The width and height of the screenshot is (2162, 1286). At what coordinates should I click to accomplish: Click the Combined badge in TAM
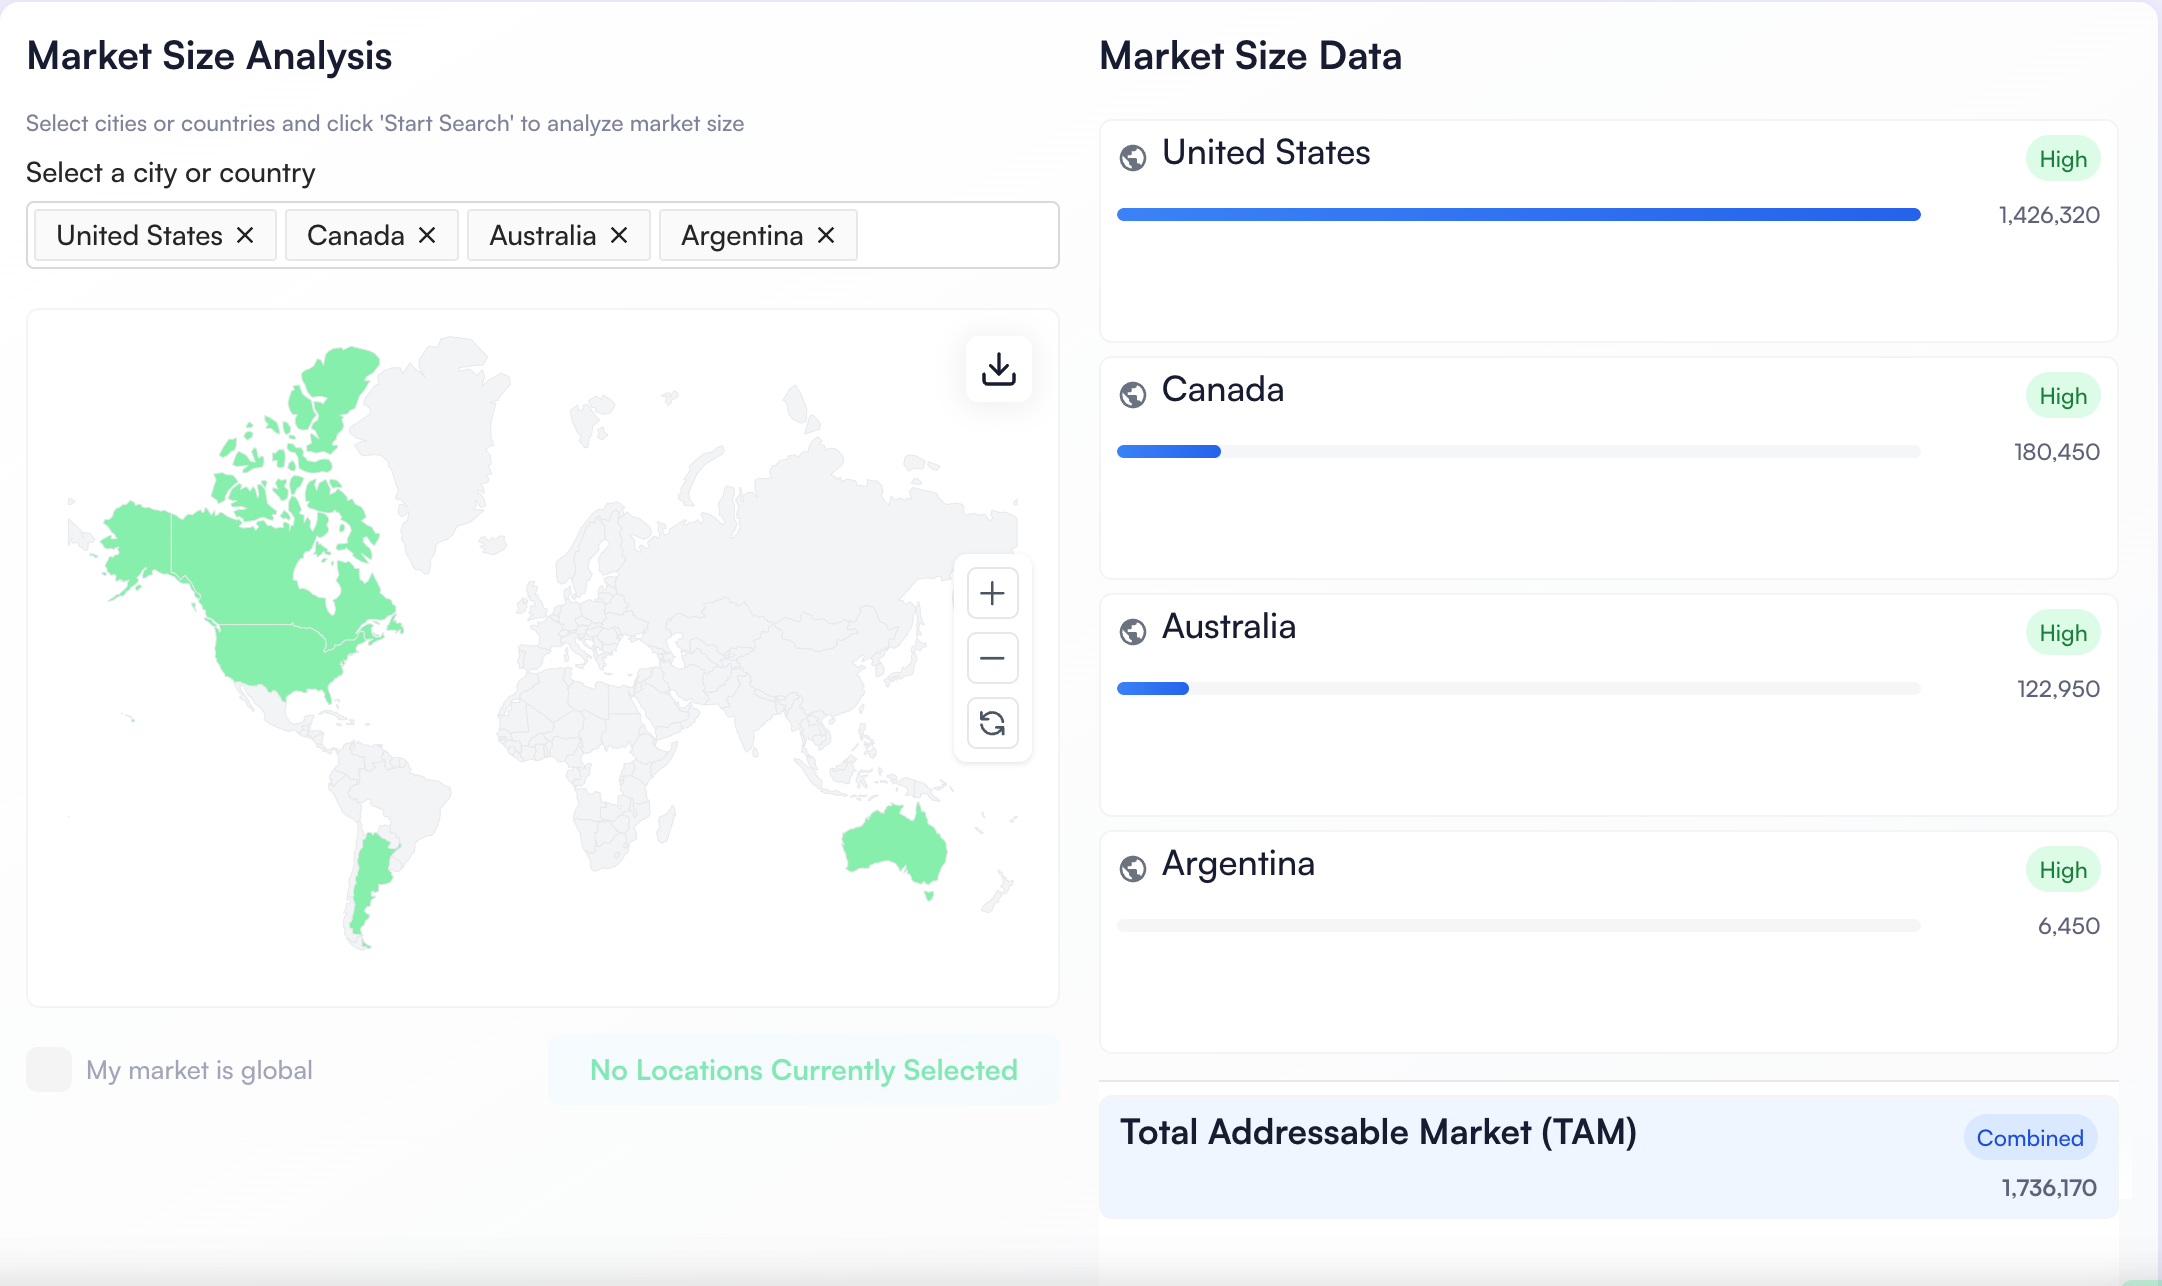point(2029,1138)
